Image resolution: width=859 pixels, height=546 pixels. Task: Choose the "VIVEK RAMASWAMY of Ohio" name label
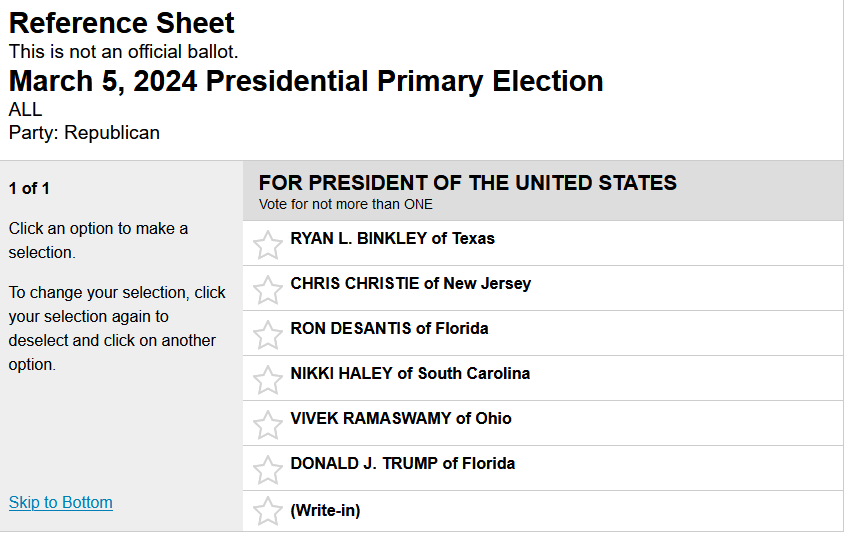pos(400,418)
